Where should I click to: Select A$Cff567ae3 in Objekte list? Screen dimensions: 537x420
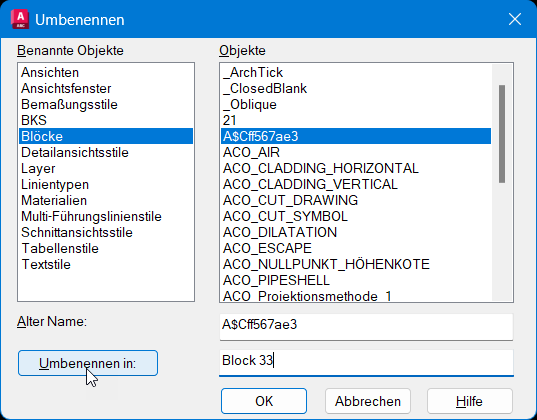[356, 136]
